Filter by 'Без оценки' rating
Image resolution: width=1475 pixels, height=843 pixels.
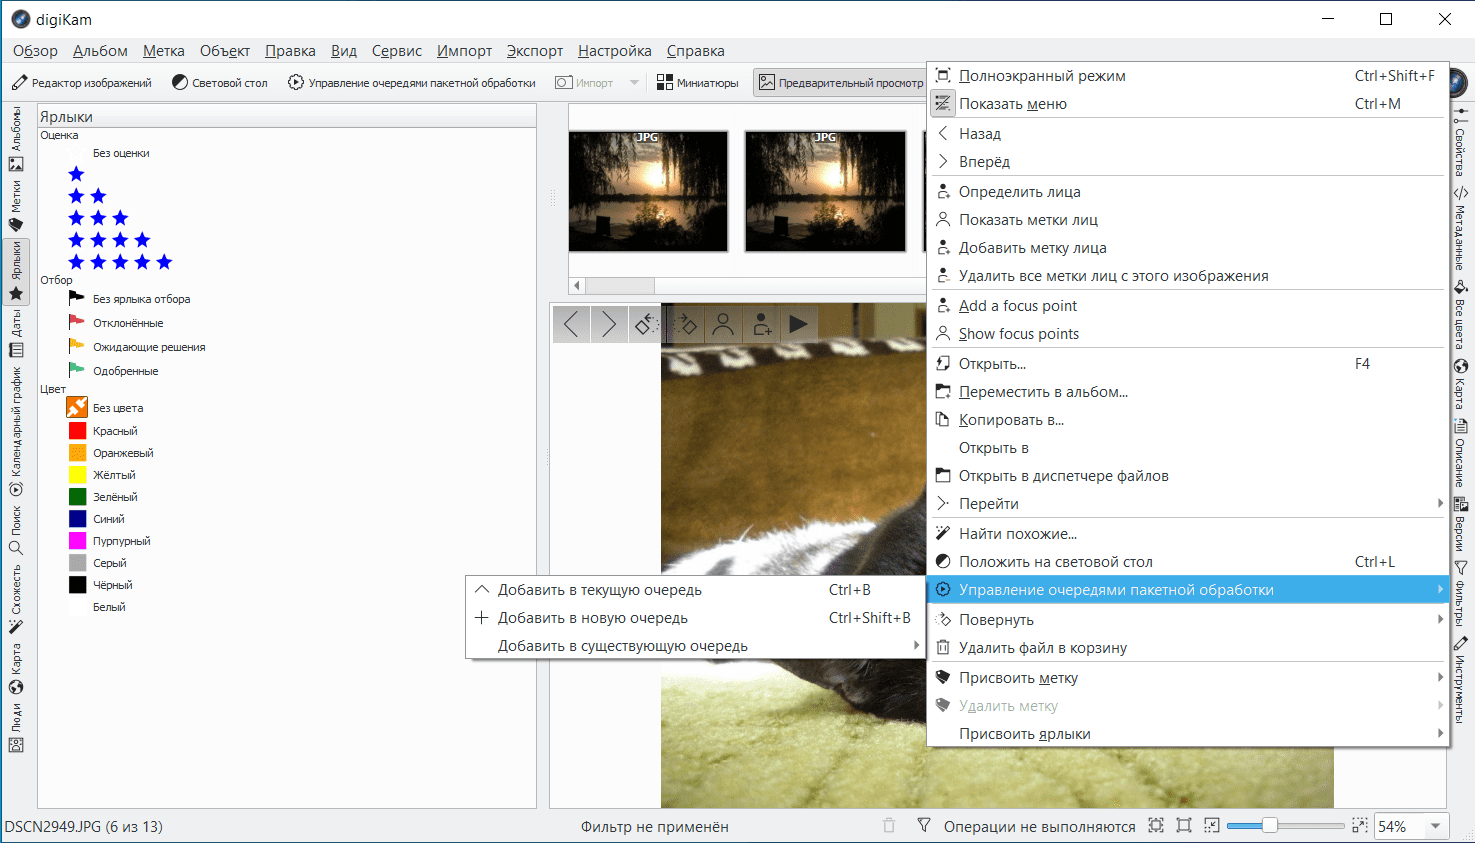point(121,153)
